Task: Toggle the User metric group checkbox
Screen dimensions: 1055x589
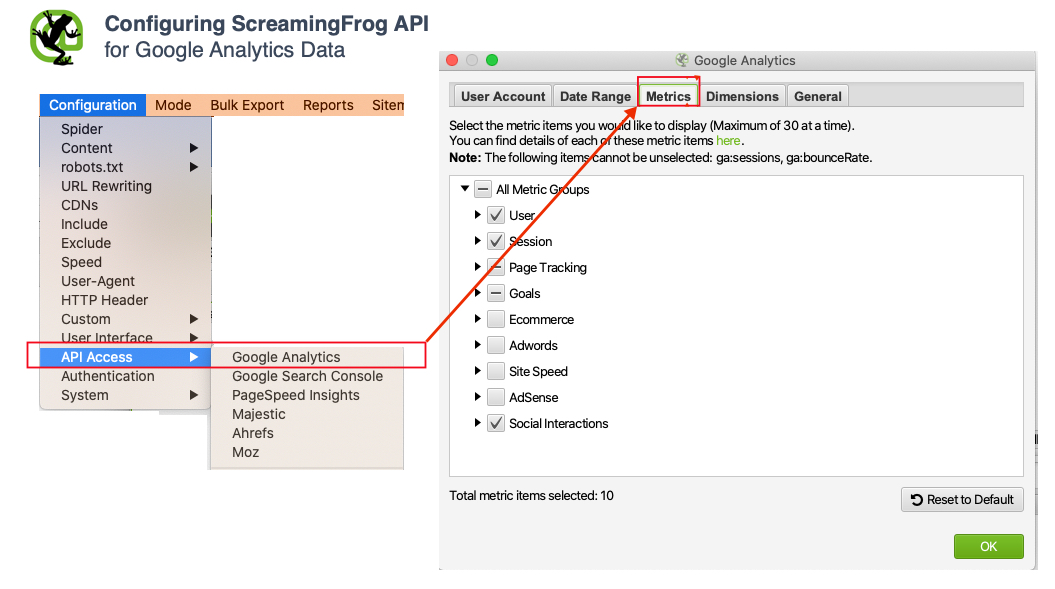Action: click(496, 215)
